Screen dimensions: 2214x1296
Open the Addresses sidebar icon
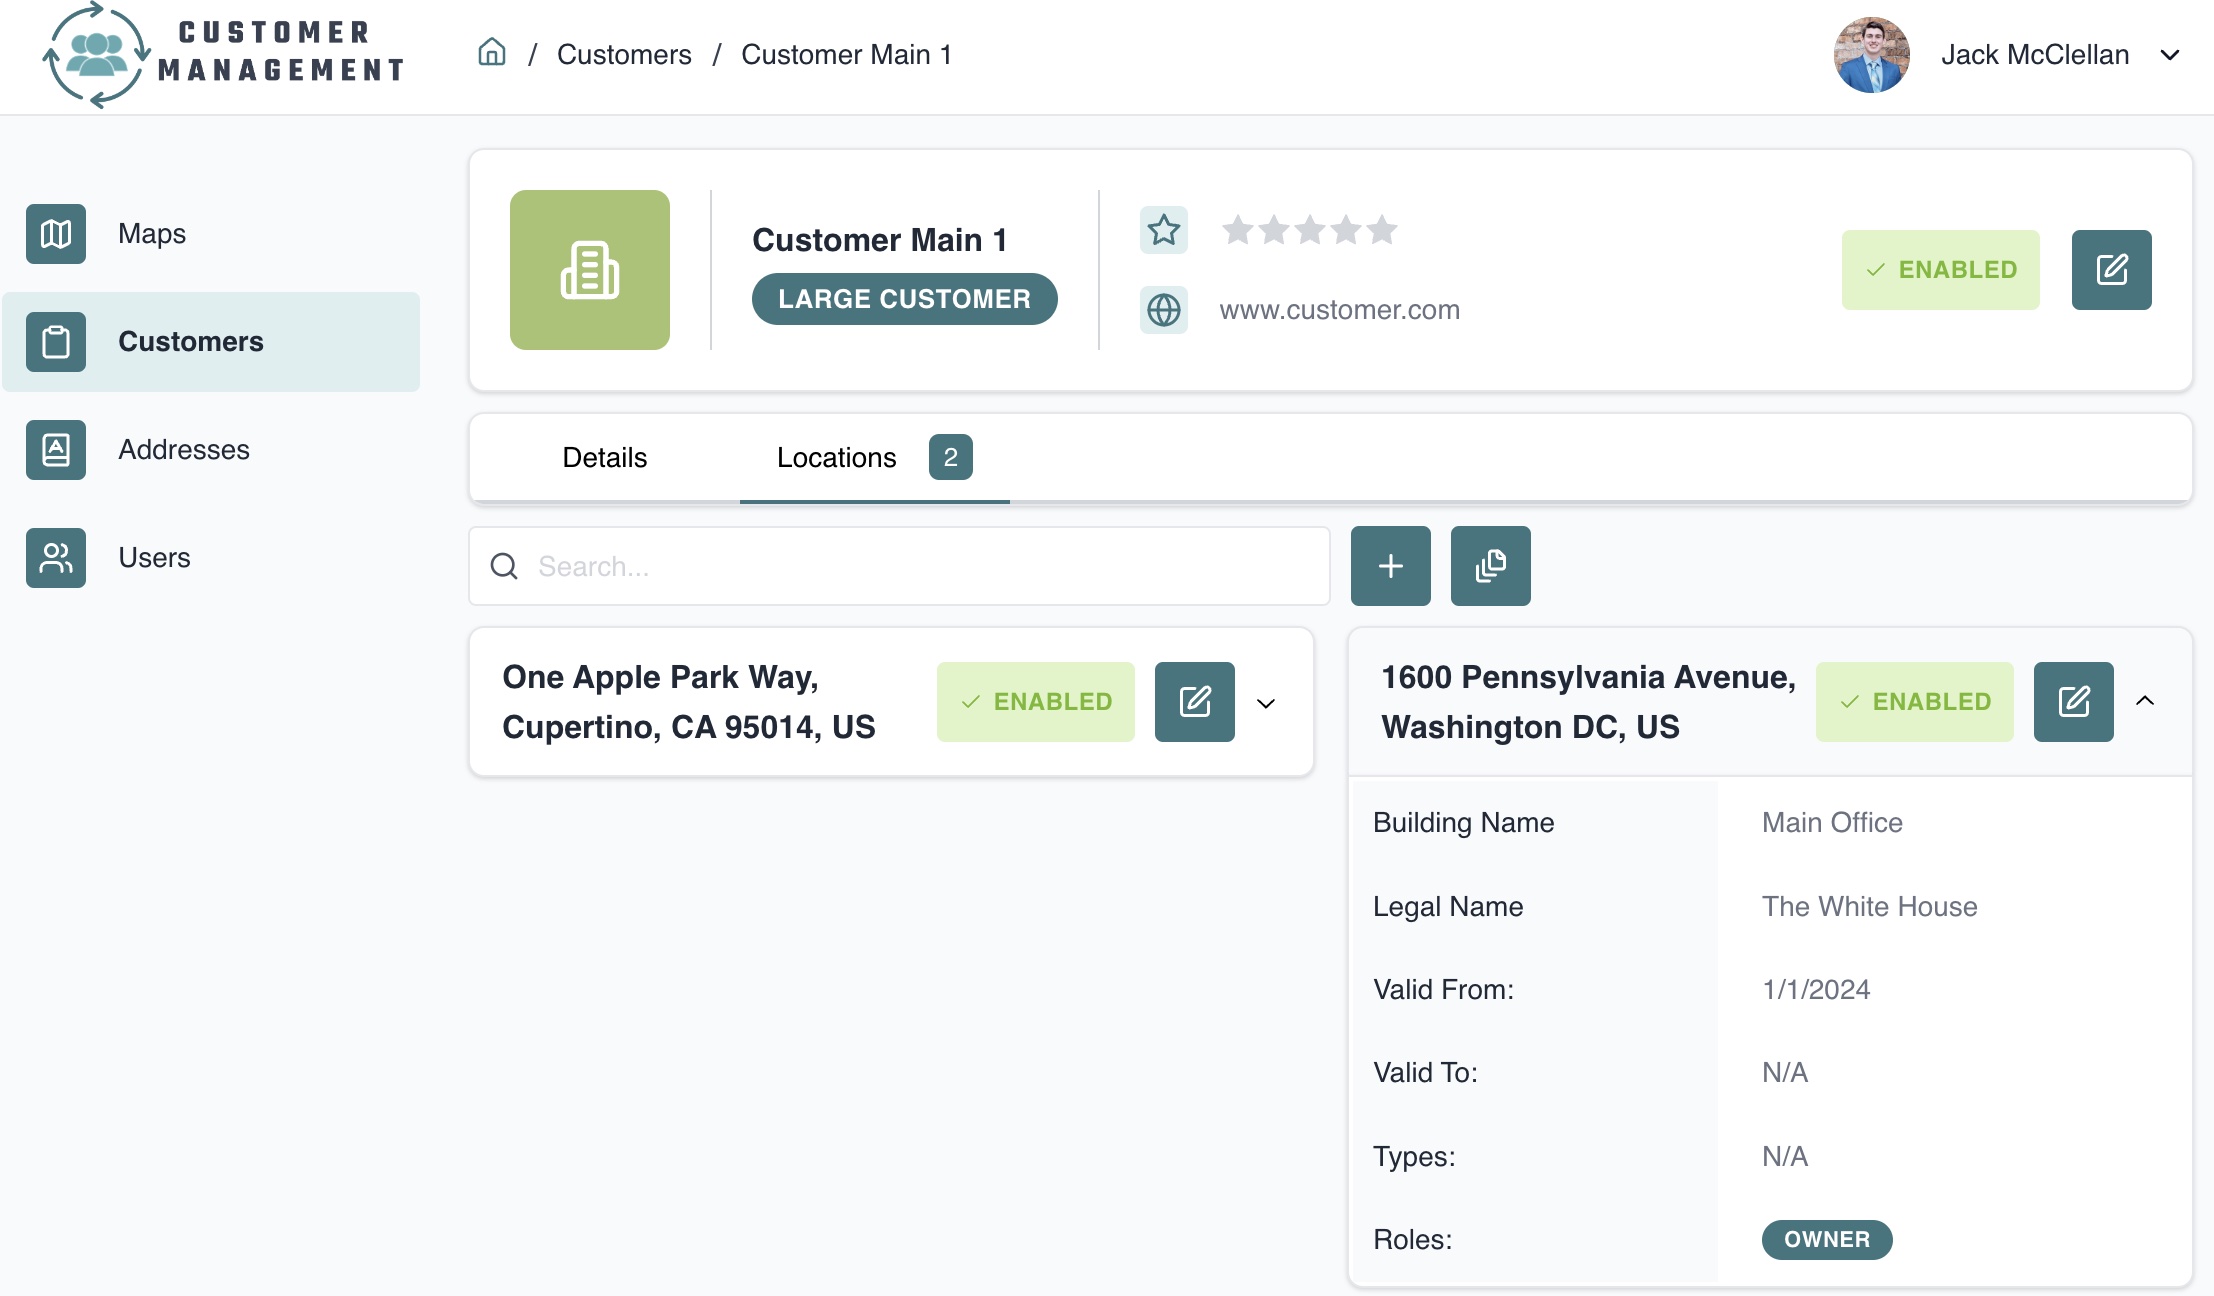click(56, 450)
